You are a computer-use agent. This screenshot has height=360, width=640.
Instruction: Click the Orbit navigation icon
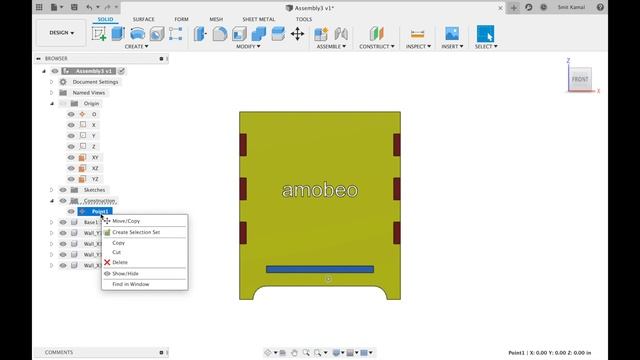[268, 353]
